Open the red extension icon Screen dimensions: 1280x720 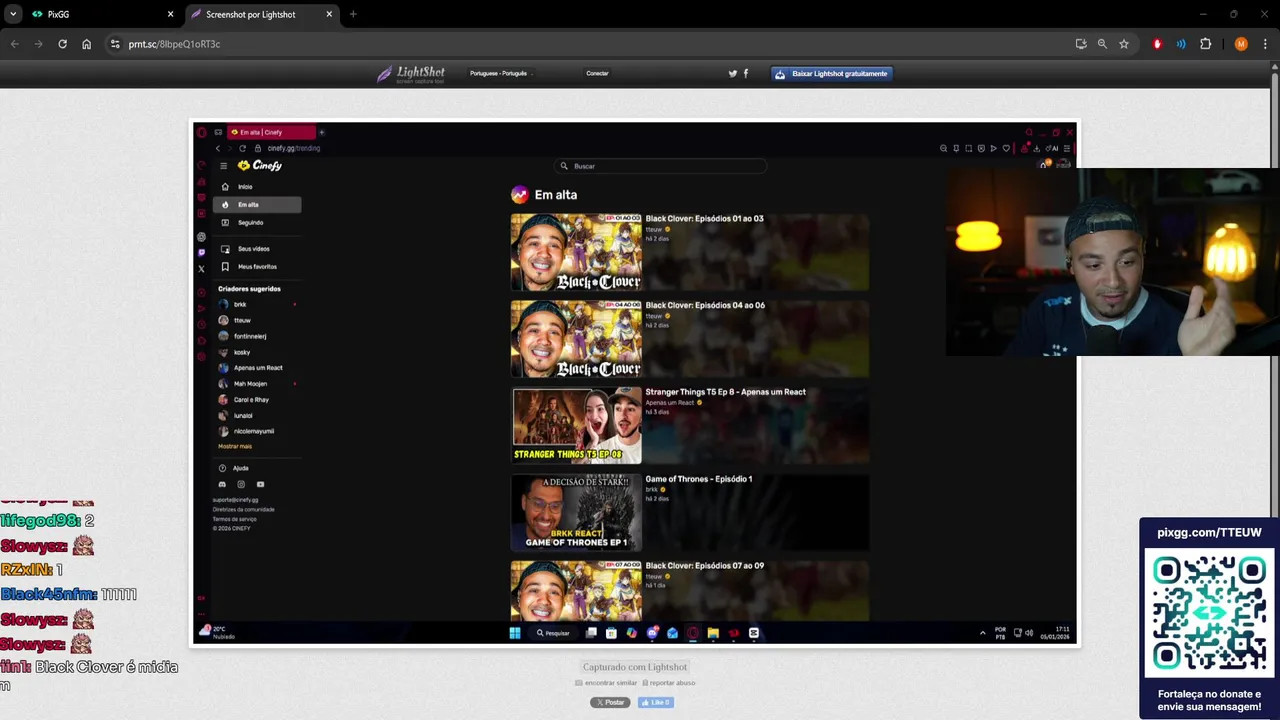(1157, 44)
